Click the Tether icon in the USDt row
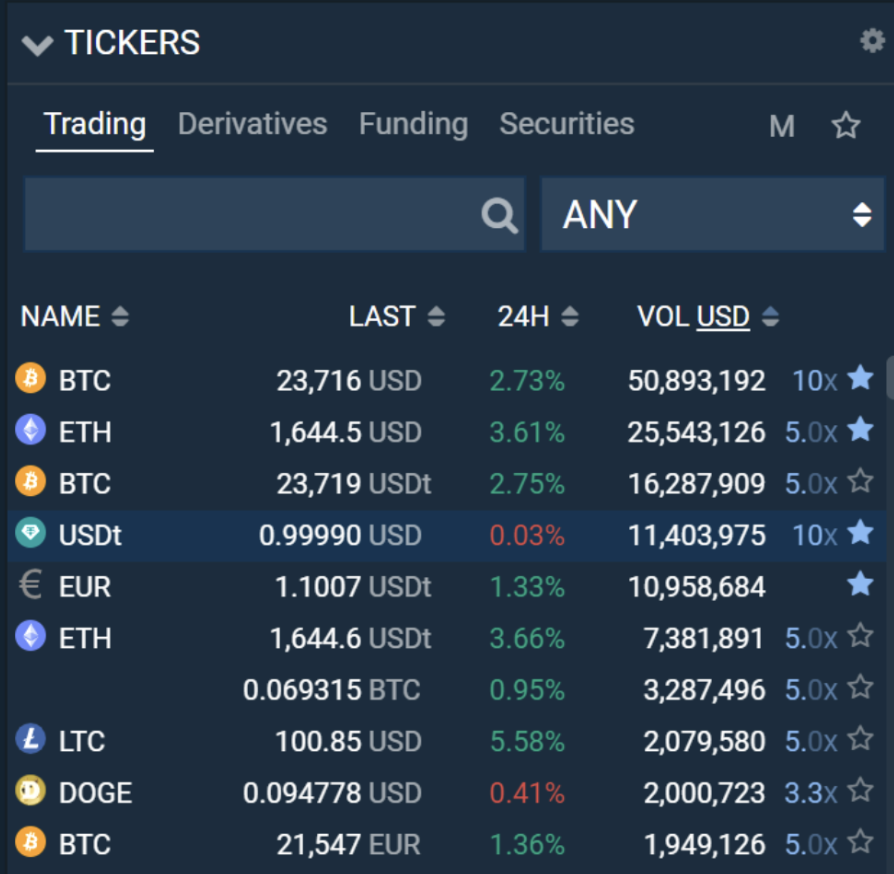Screen dimensions: 894x874 point(30,535)
